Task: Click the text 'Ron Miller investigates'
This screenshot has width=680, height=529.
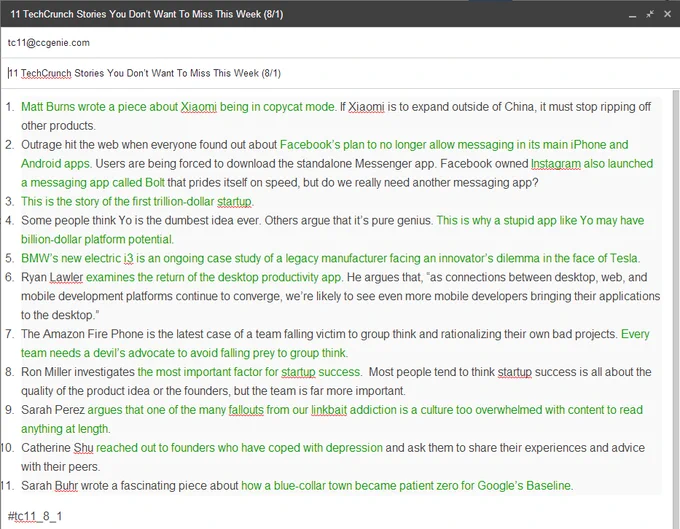Action: point(78,372)
